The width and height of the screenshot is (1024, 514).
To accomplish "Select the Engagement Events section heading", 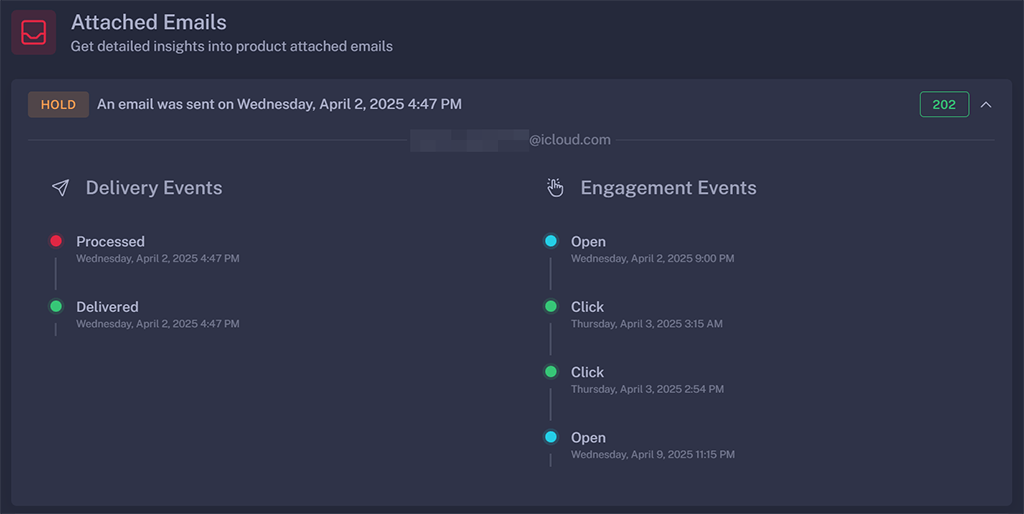I will tap(668, 188).
